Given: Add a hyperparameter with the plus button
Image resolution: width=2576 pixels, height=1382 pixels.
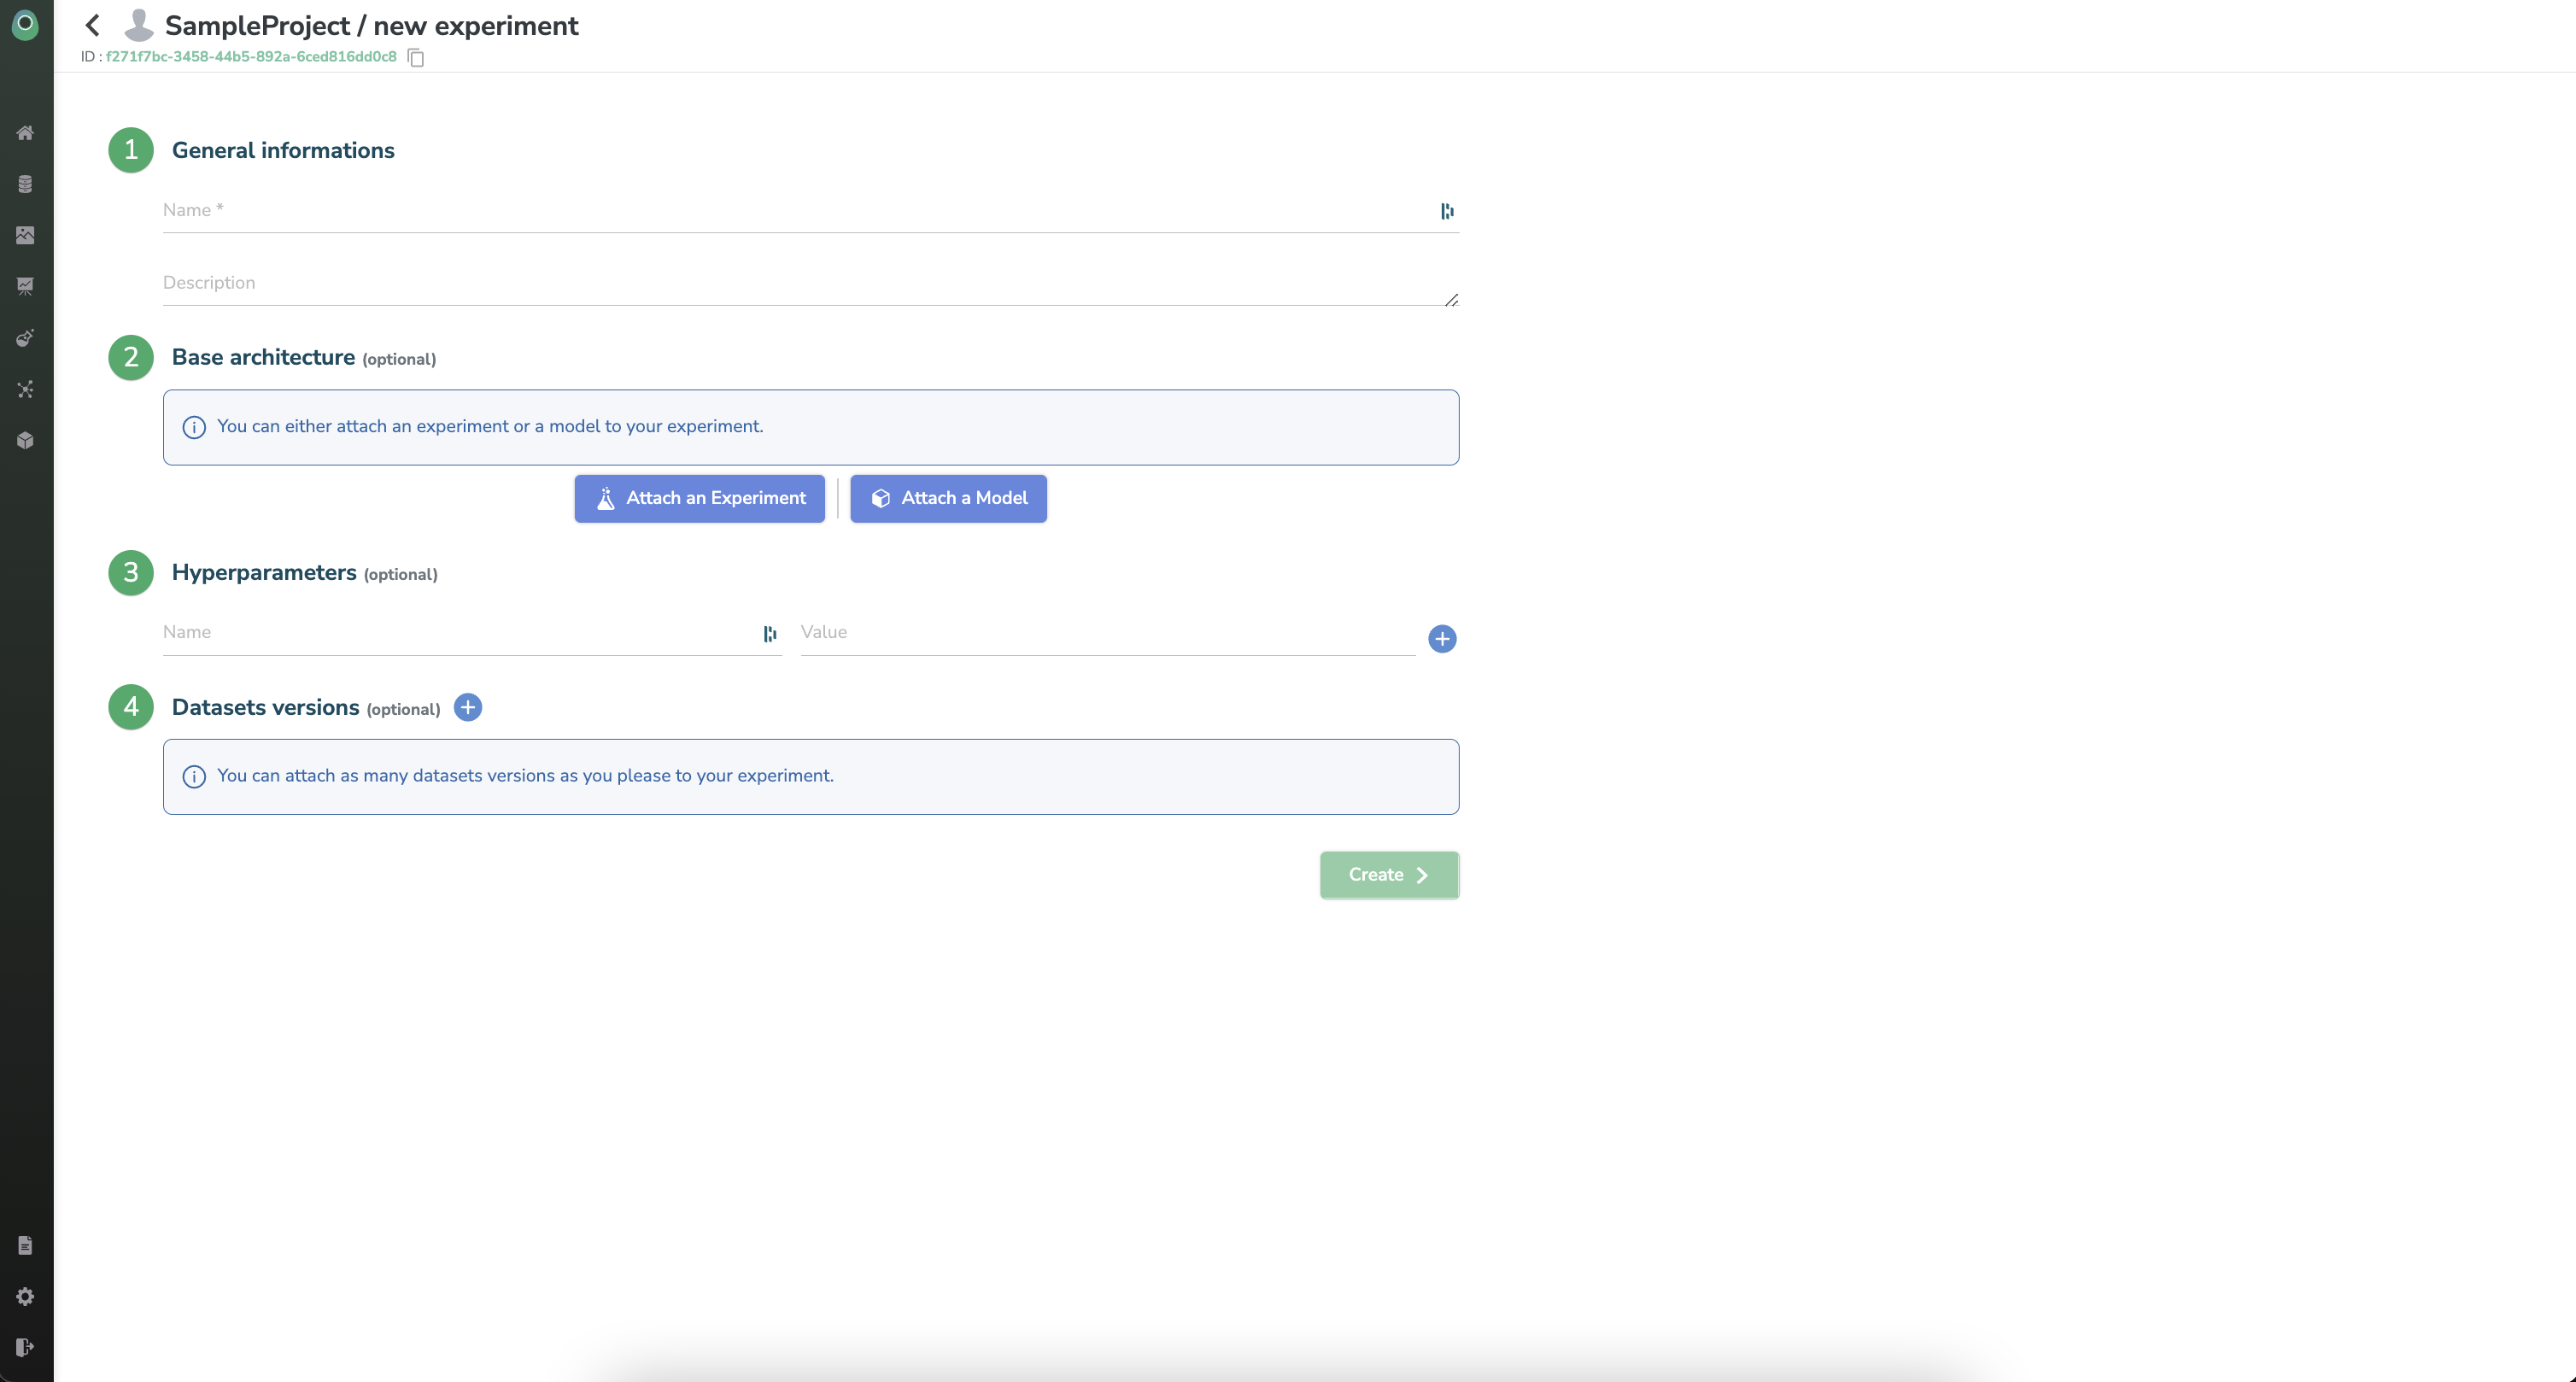Looking at the screenshot, I should [1441, 639].
